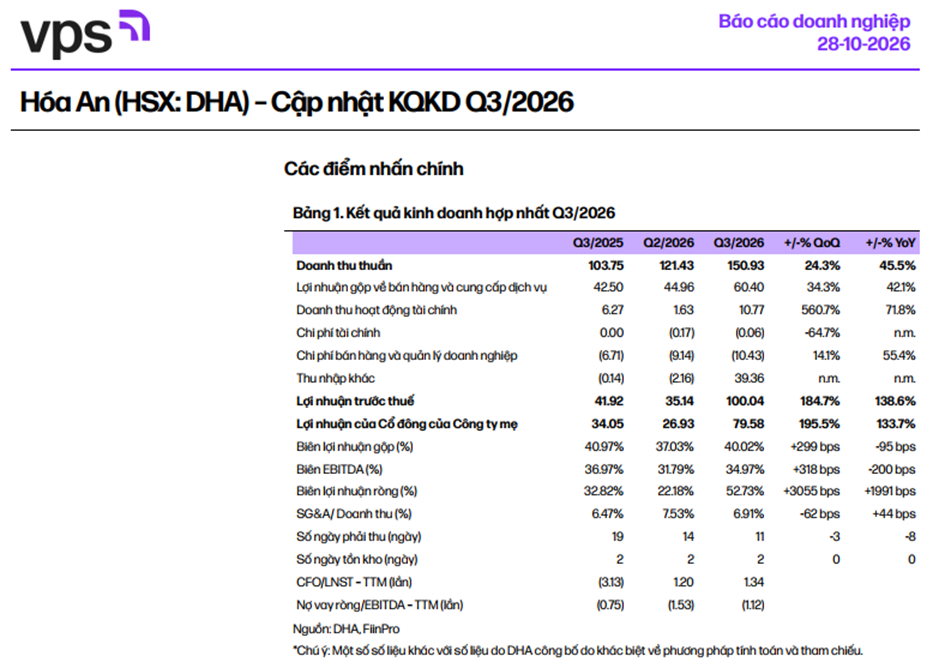Select the "+/-% QoQ" column header

812,243
